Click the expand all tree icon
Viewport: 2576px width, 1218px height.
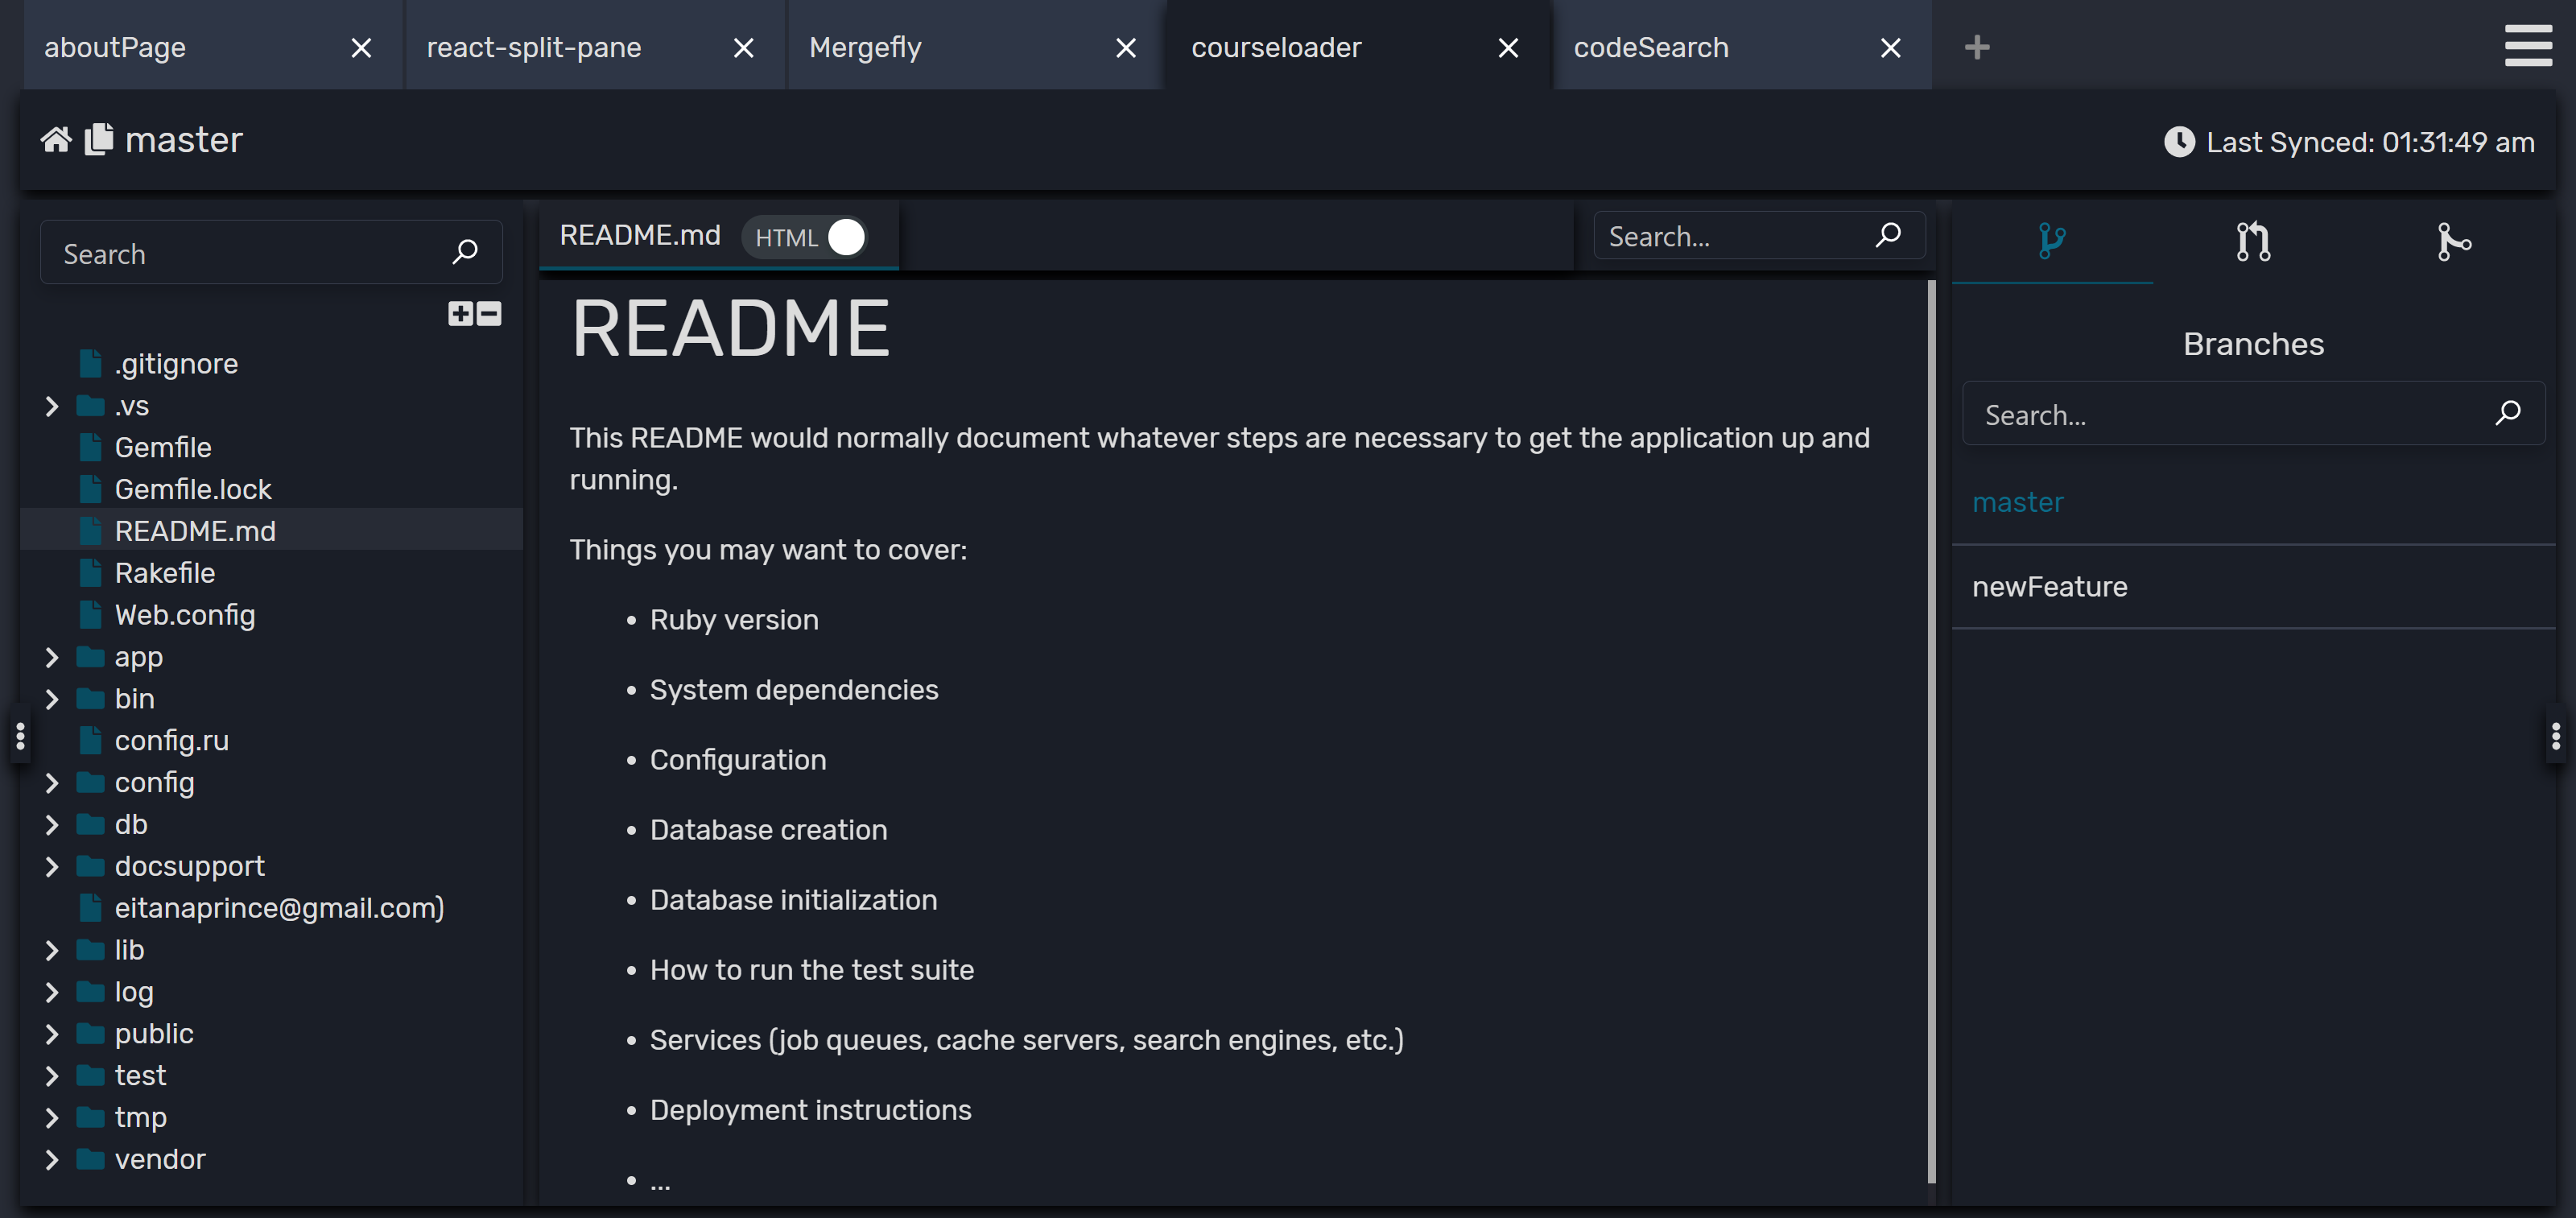click(x=460, y=314)
